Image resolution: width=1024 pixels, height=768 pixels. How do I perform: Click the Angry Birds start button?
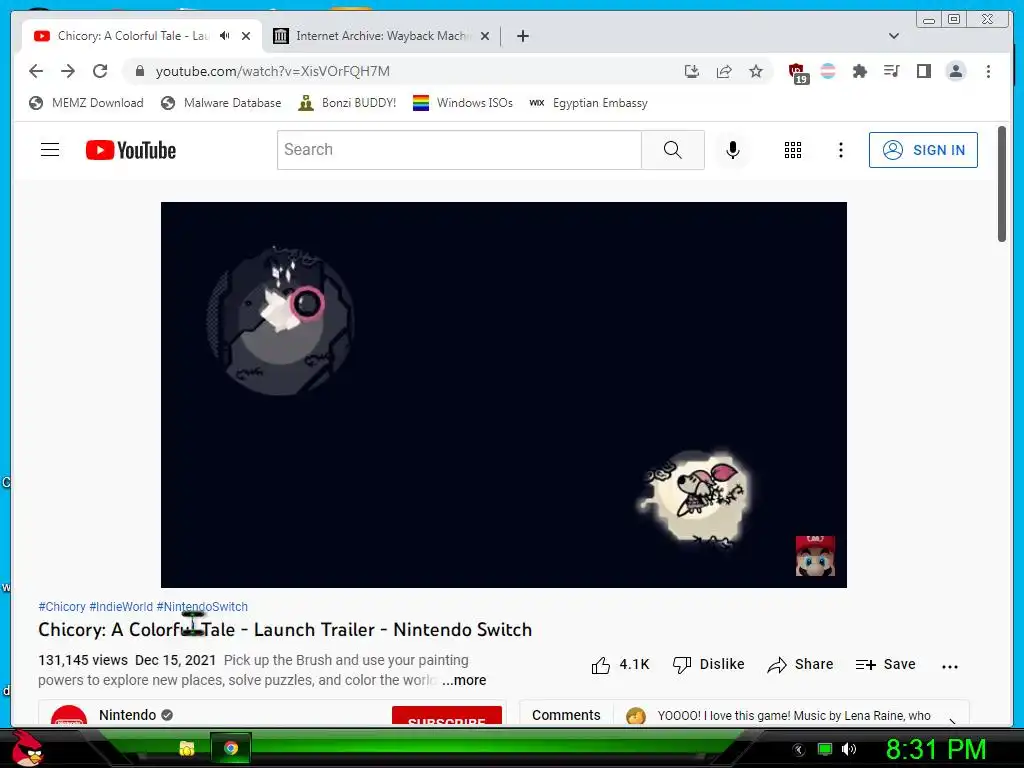point(27,748)
